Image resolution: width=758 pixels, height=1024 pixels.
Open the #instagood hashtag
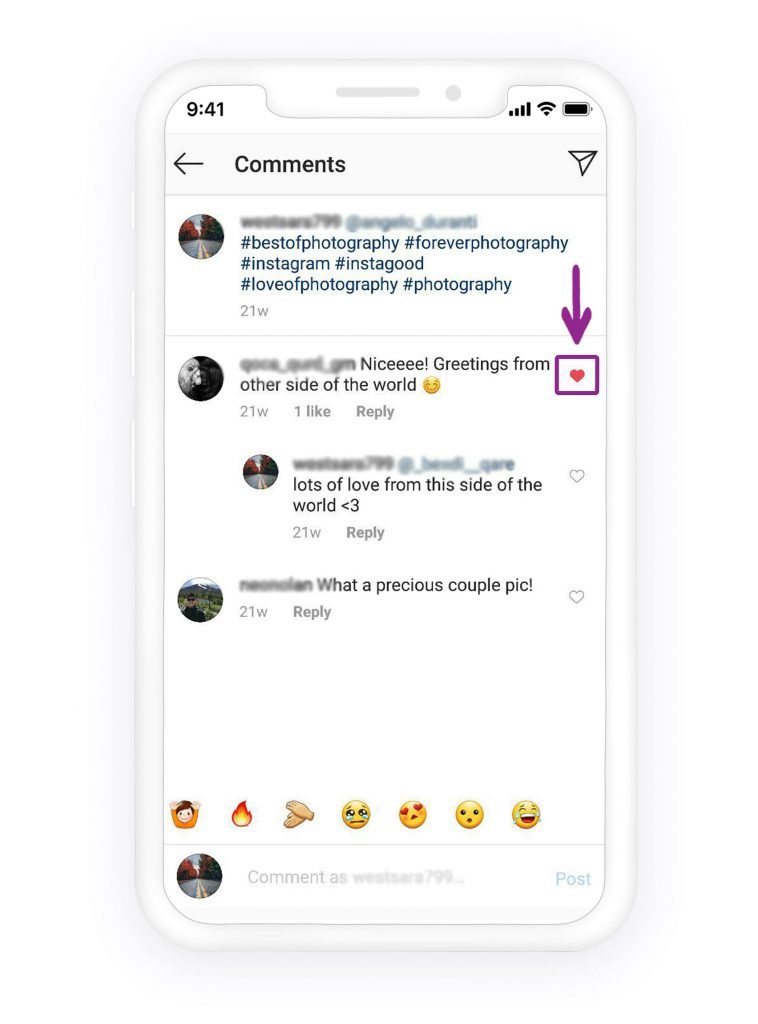379,264
